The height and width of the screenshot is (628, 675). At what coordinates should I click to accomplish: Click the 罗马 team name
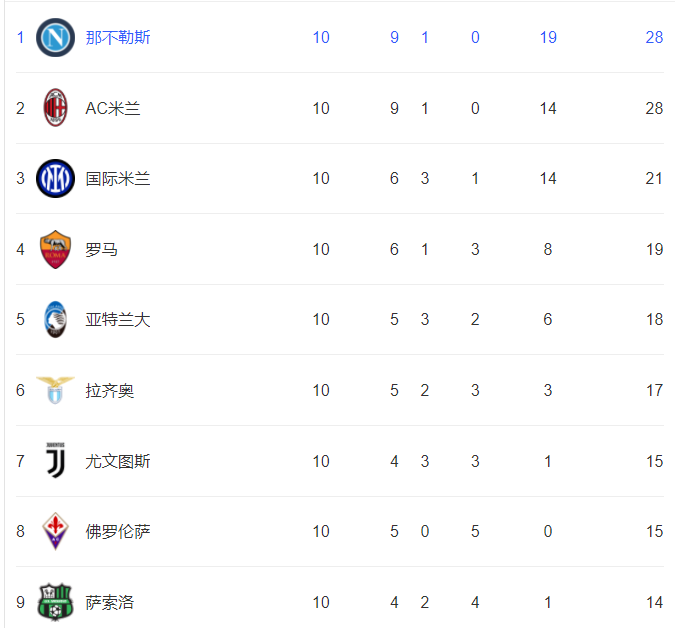click(101, 249)
